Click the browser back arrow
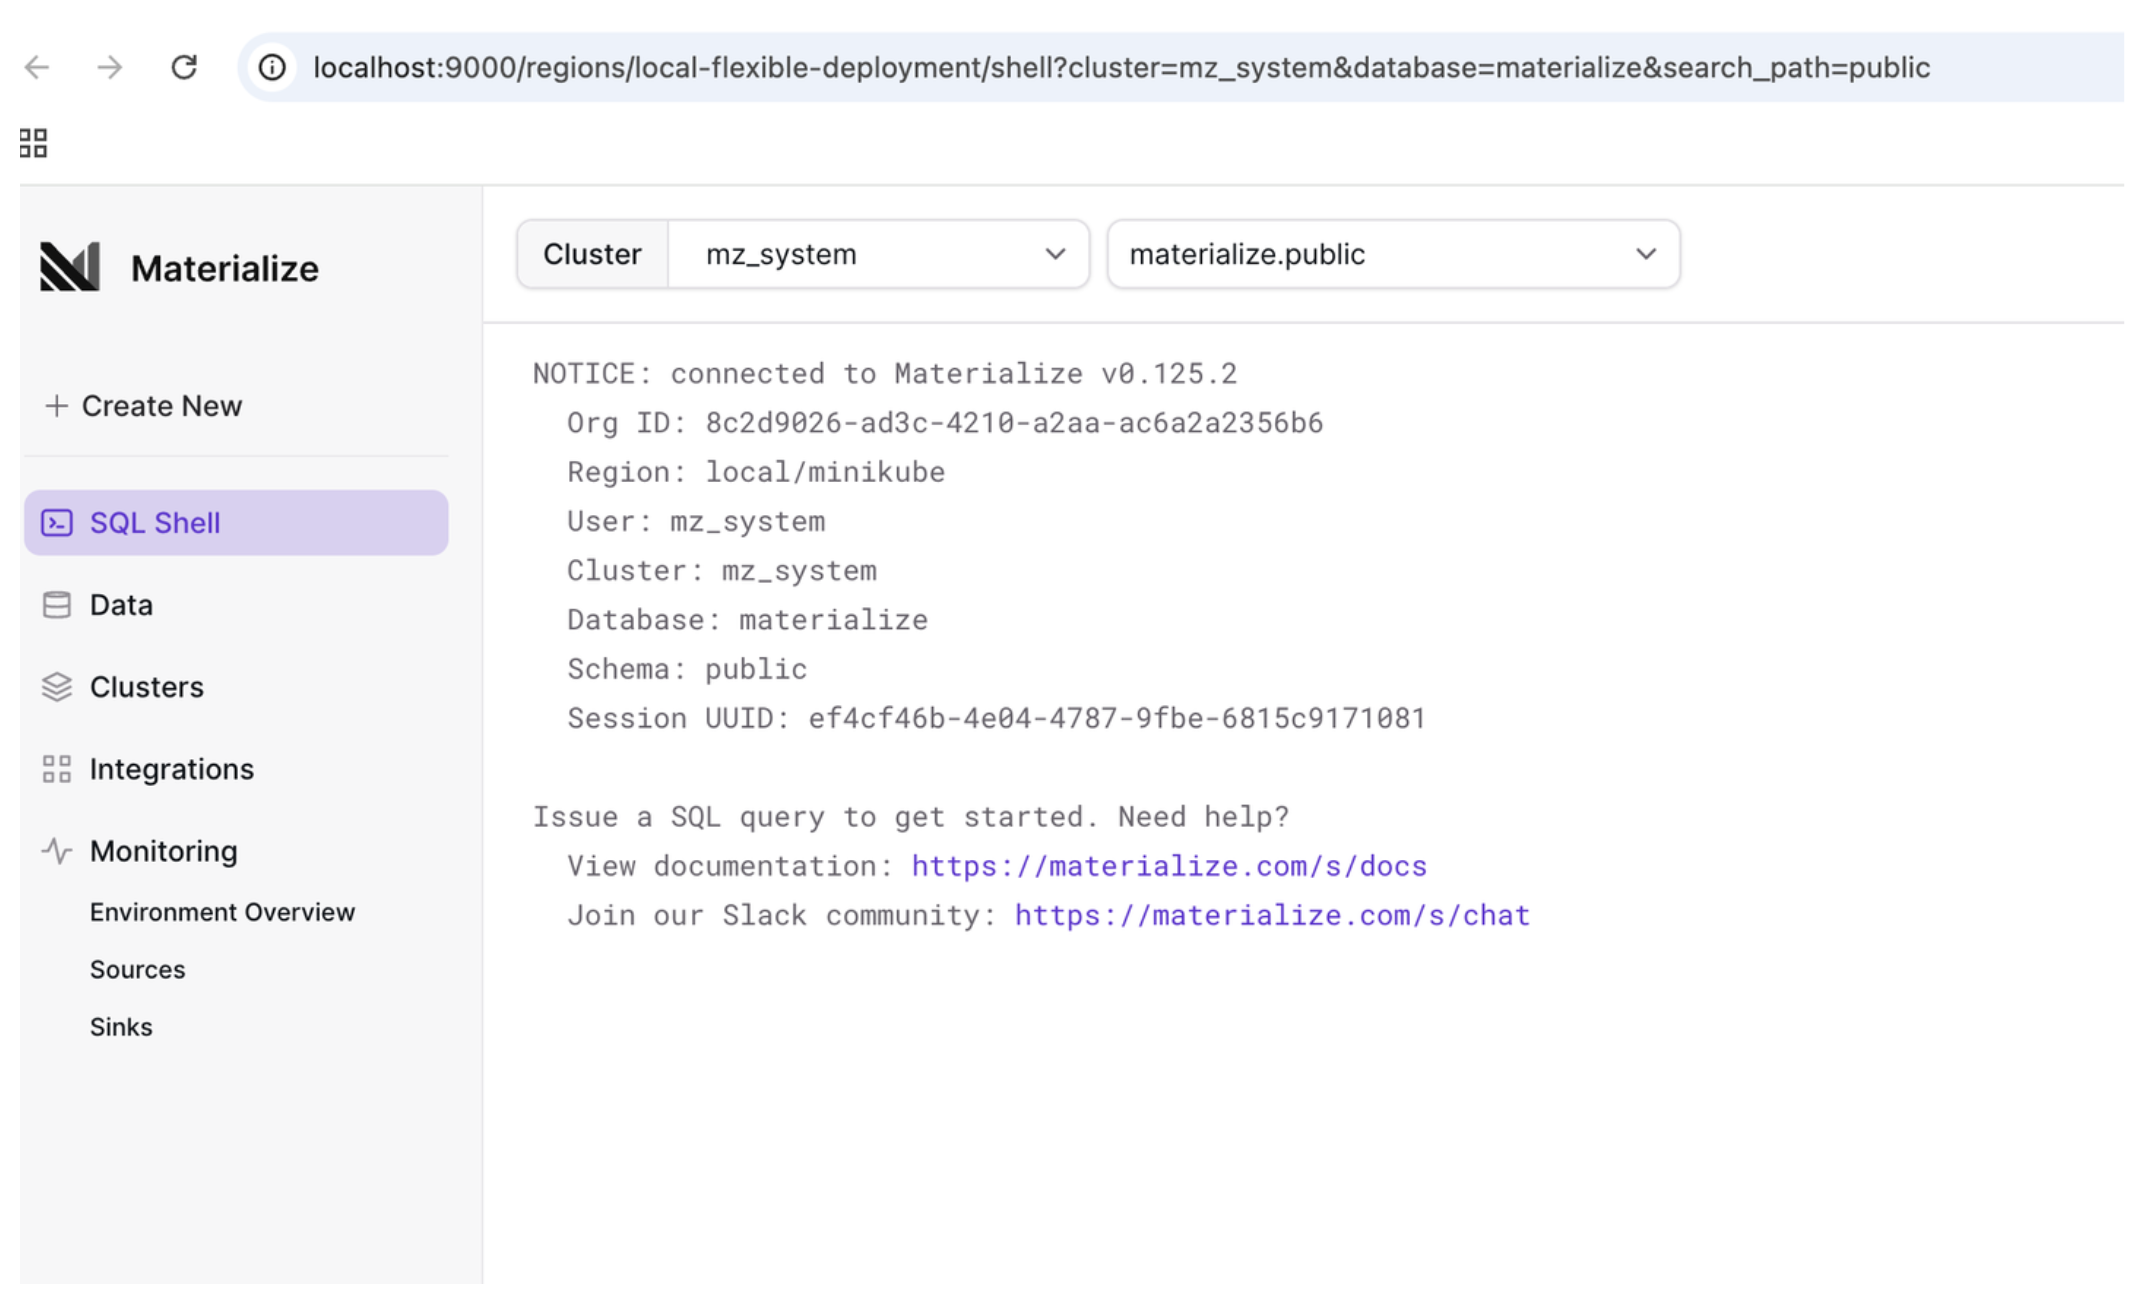 37,68
